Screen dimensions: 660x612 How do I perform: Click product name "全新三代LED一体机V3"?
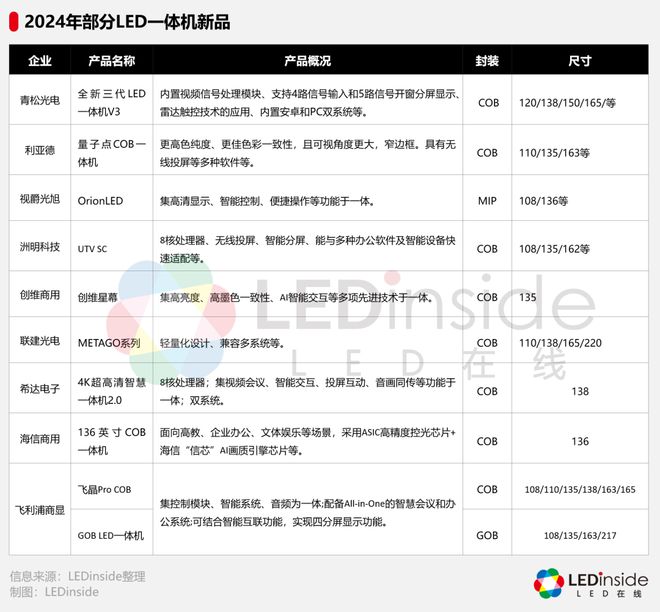[112, 102]
